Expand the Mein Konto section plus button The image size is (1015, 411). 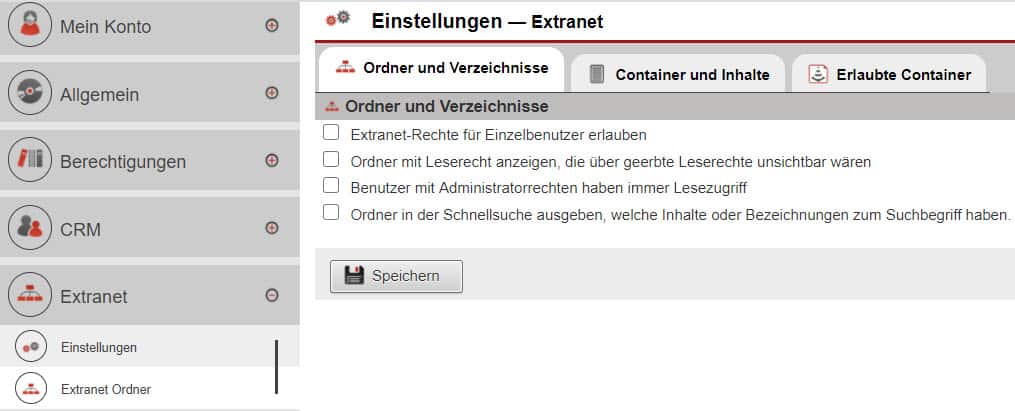tap(272, 25)
